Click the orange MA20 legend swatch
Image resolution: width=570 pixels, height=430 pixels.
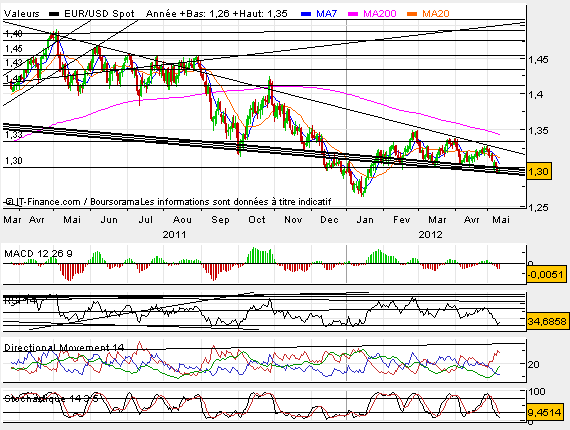pos(412,14)
